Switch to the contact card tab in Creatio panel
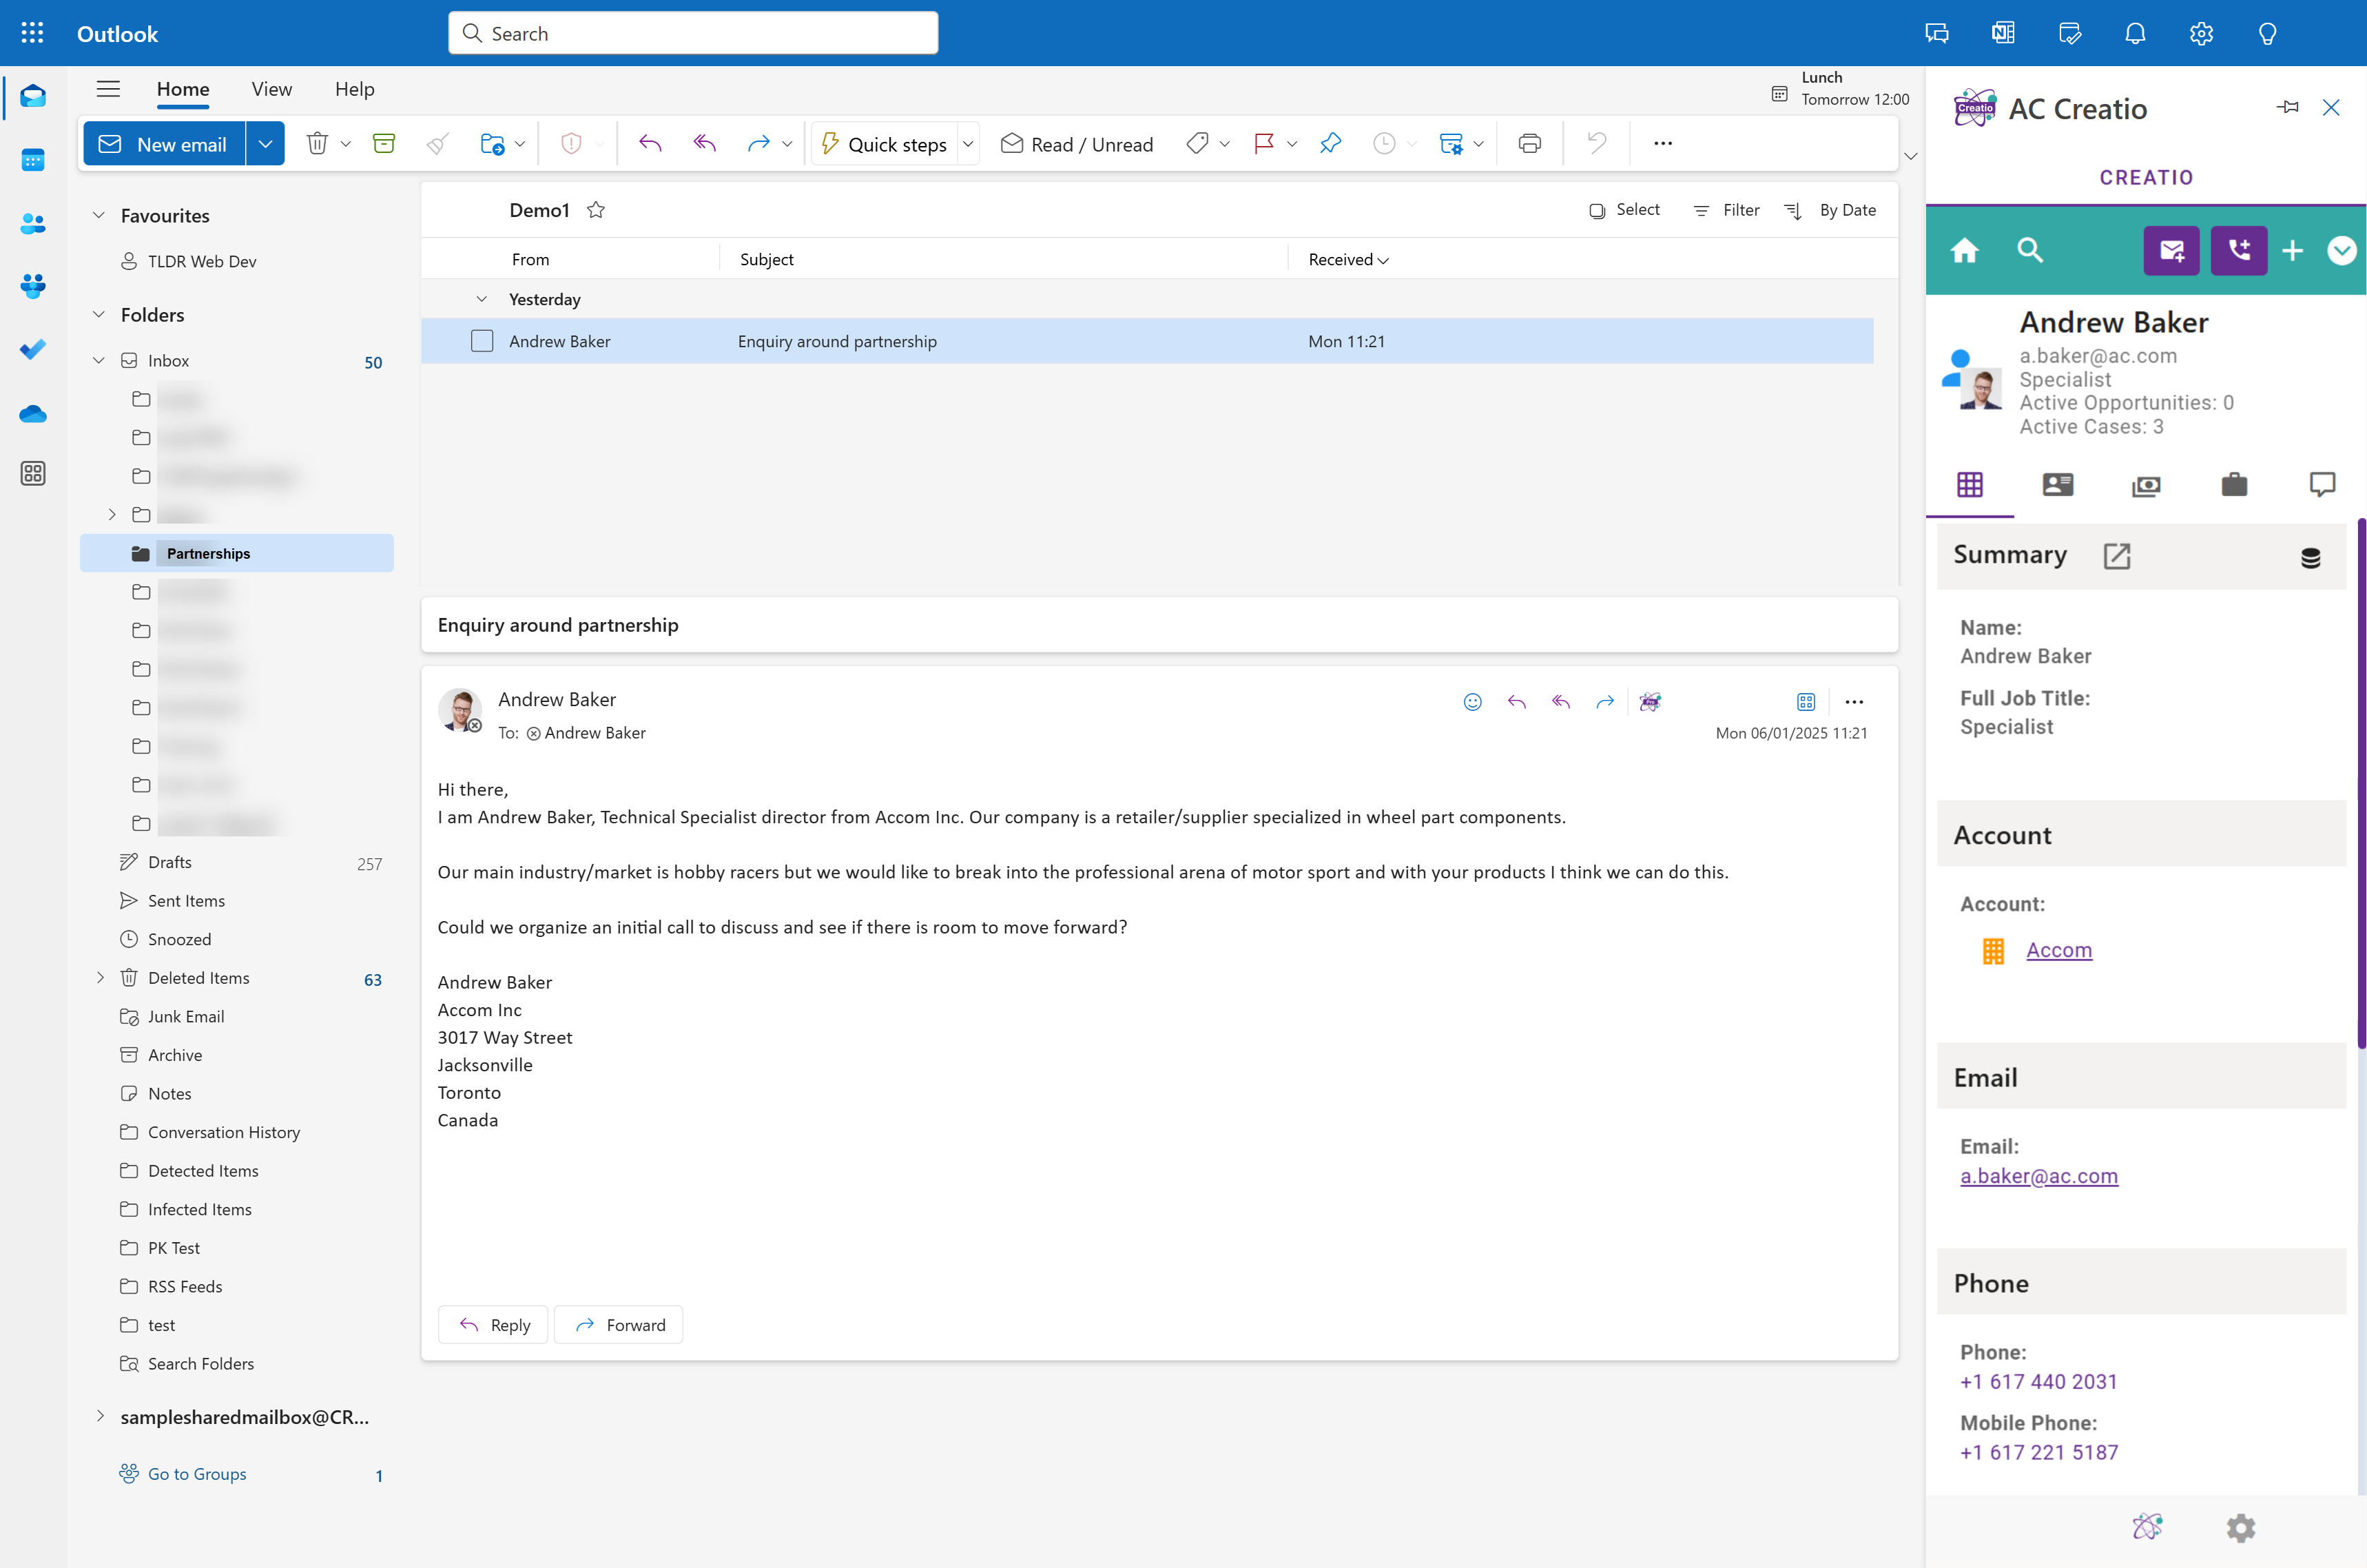This screenshot has width=2367, height=1568. (x=2057, y=485)
